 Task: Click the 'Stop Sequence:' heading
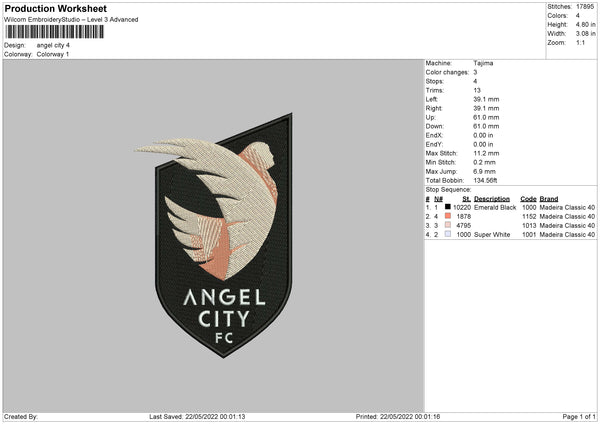[x=448, y=190]
